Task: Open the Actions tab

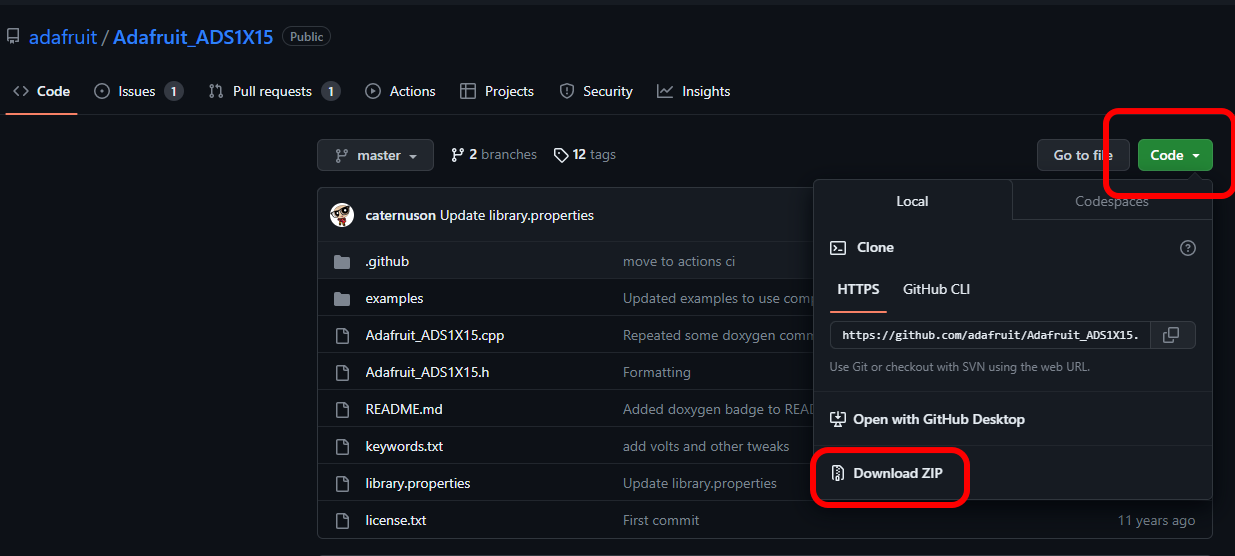Action: pyautogui.click(x=400, y=91)
